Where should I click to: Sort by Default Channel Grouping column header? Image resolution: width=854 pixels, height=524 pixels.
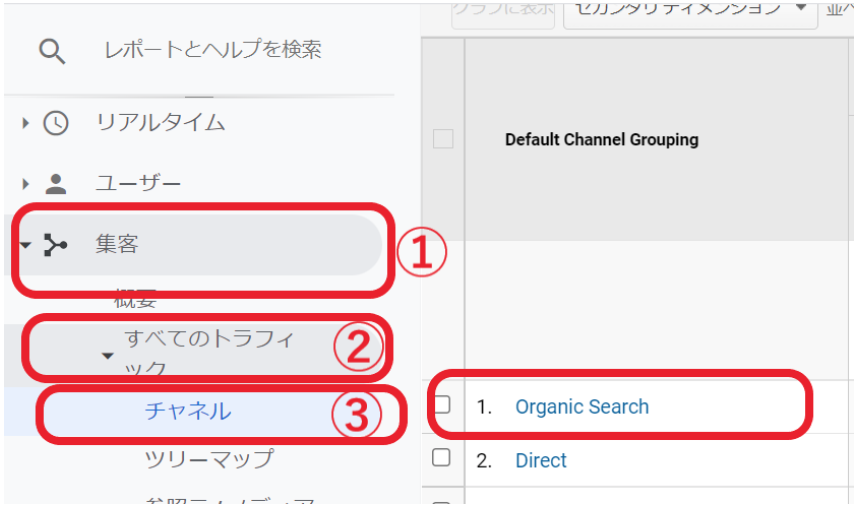[601, 139]
